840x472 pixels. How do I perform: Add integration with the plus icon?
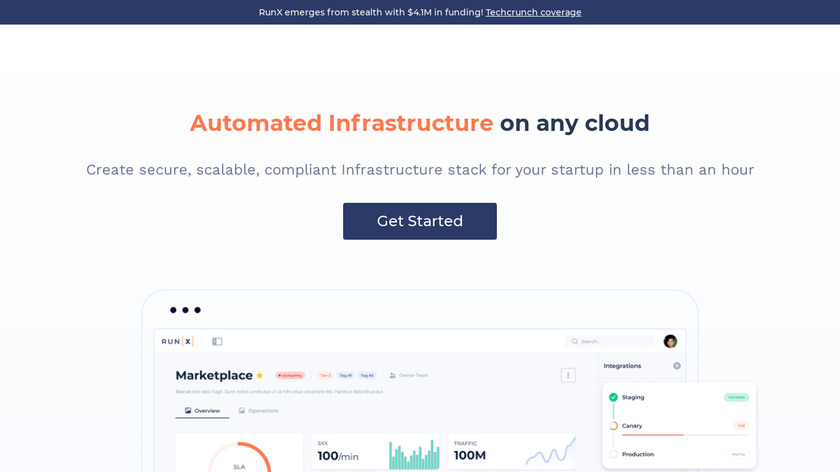(x=677, y=366)
